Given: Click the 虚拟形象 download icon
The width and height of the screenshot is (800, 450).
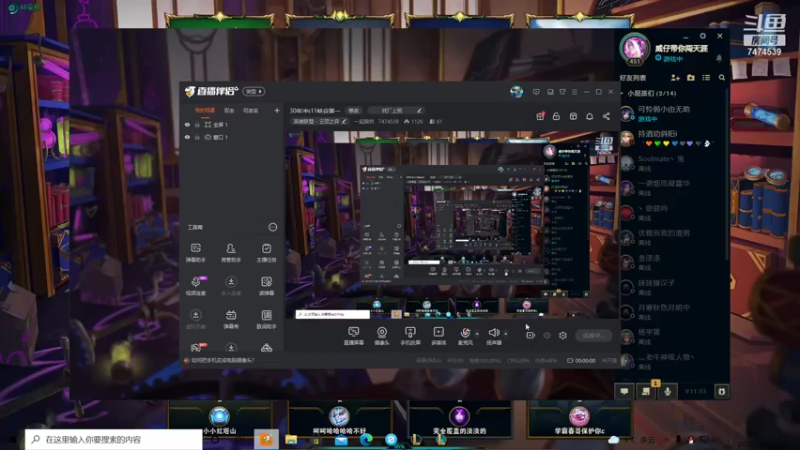Looking at the screenshot, I should click(x=195, y=315).
